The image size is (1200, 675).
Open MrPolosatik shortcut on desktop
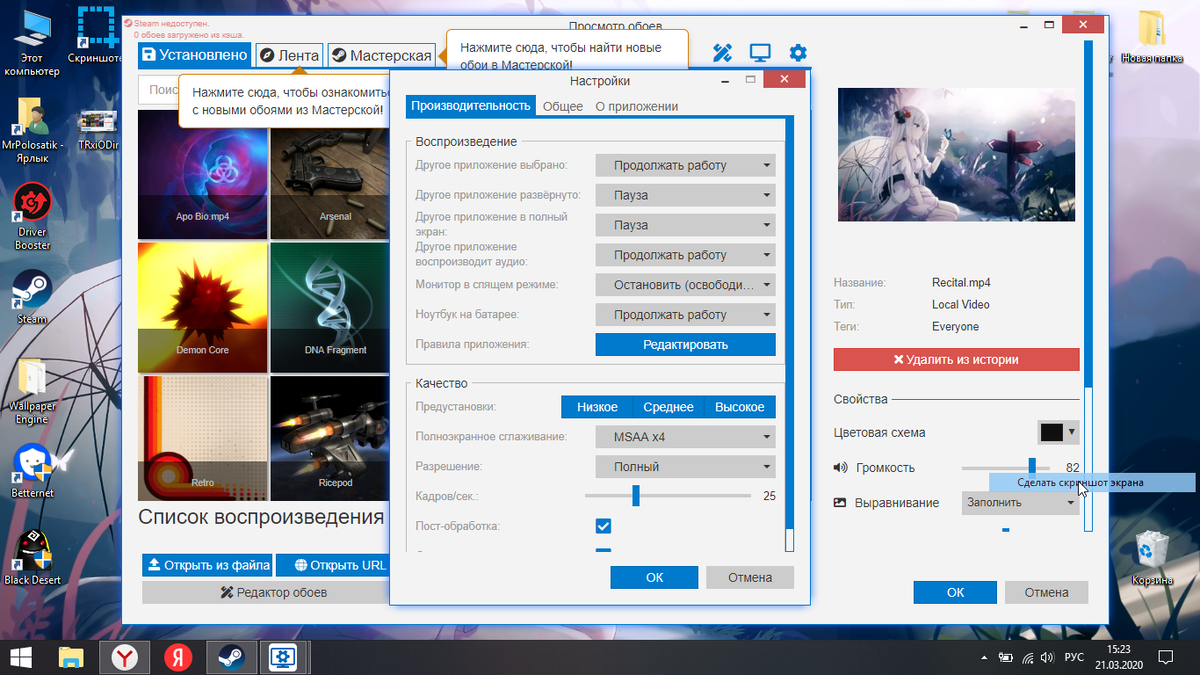click(32, 132)
